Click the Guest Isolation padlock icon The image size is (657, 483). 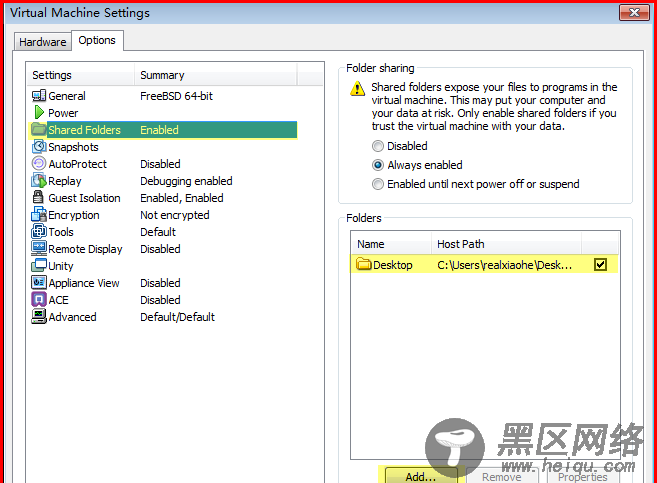click(x=38, y=197)
